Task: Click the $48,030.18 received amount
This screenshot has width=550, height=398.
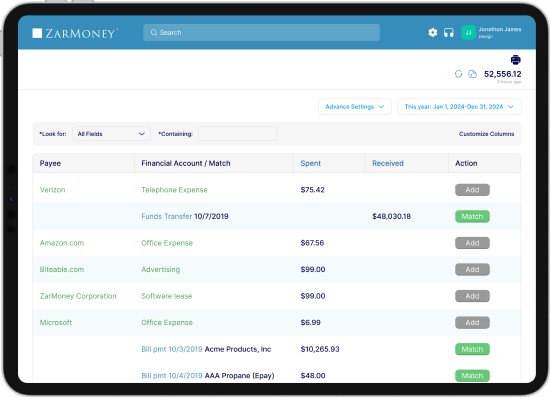Action: [391, 216]
